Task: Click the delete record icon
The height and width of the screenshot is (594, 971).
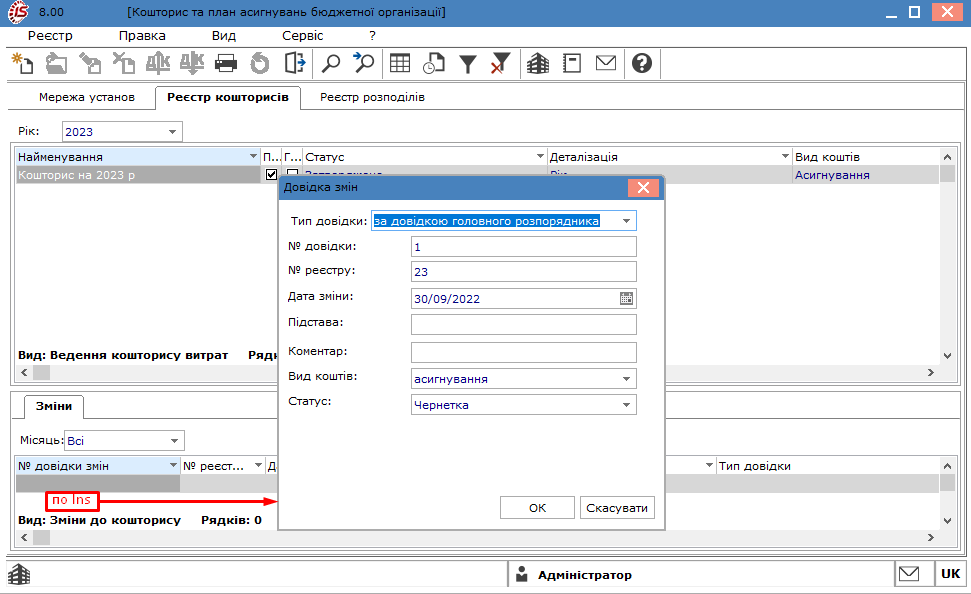Action: 124,63
